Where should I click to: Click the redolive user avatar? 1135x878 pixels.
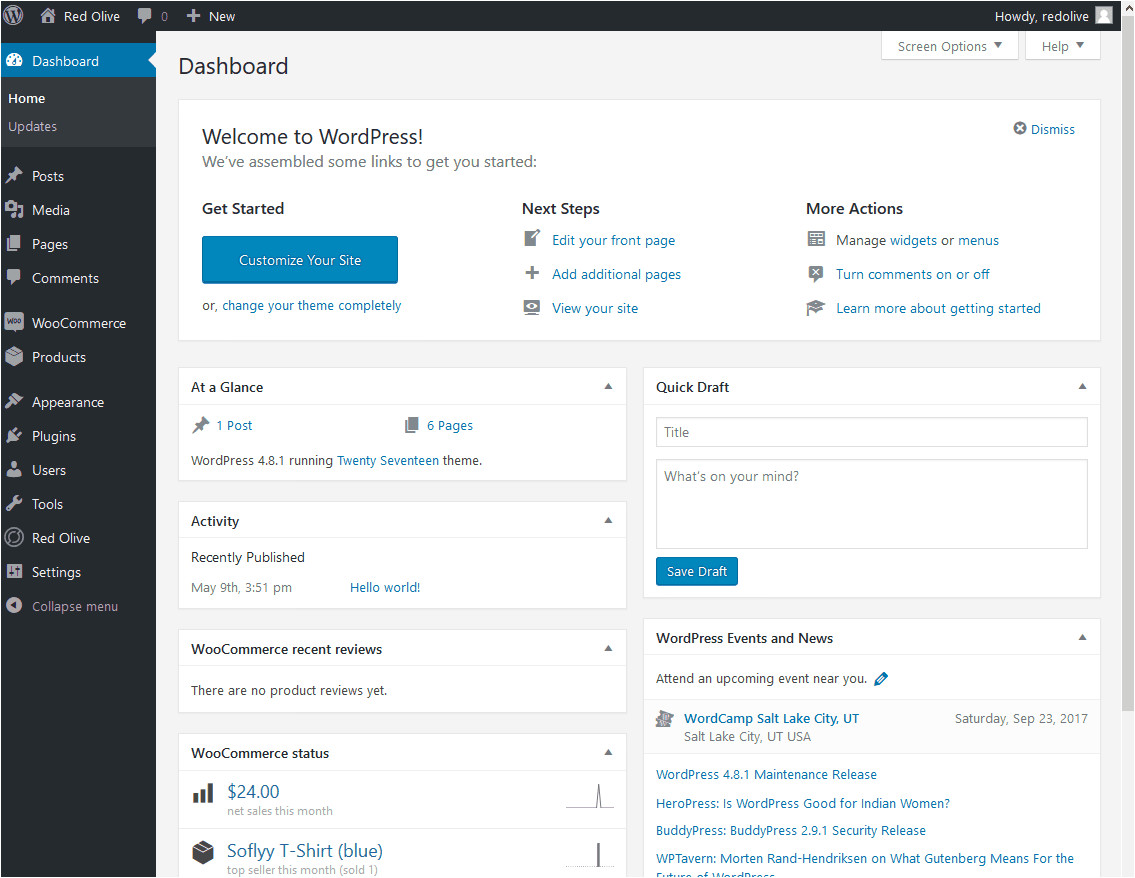tap(1104, 15)
